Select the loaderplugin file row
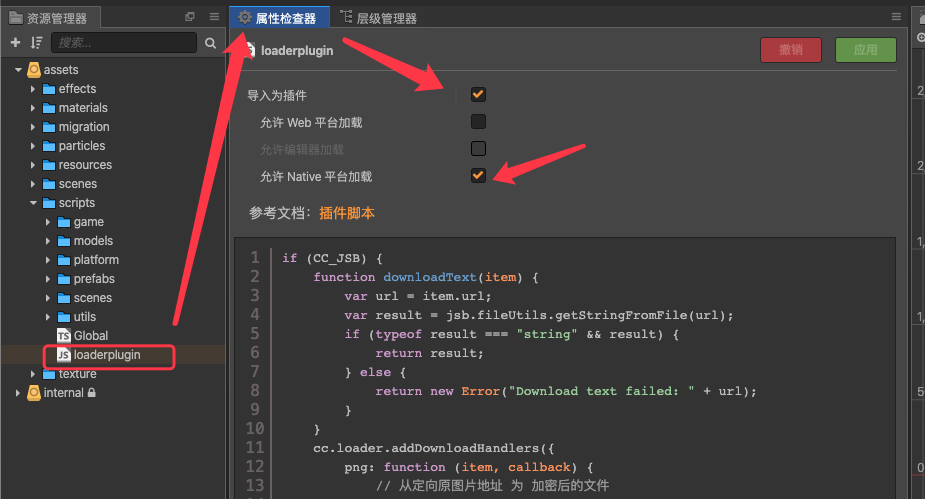The width and height of the screenshot is (925, 499). point(113,354)
